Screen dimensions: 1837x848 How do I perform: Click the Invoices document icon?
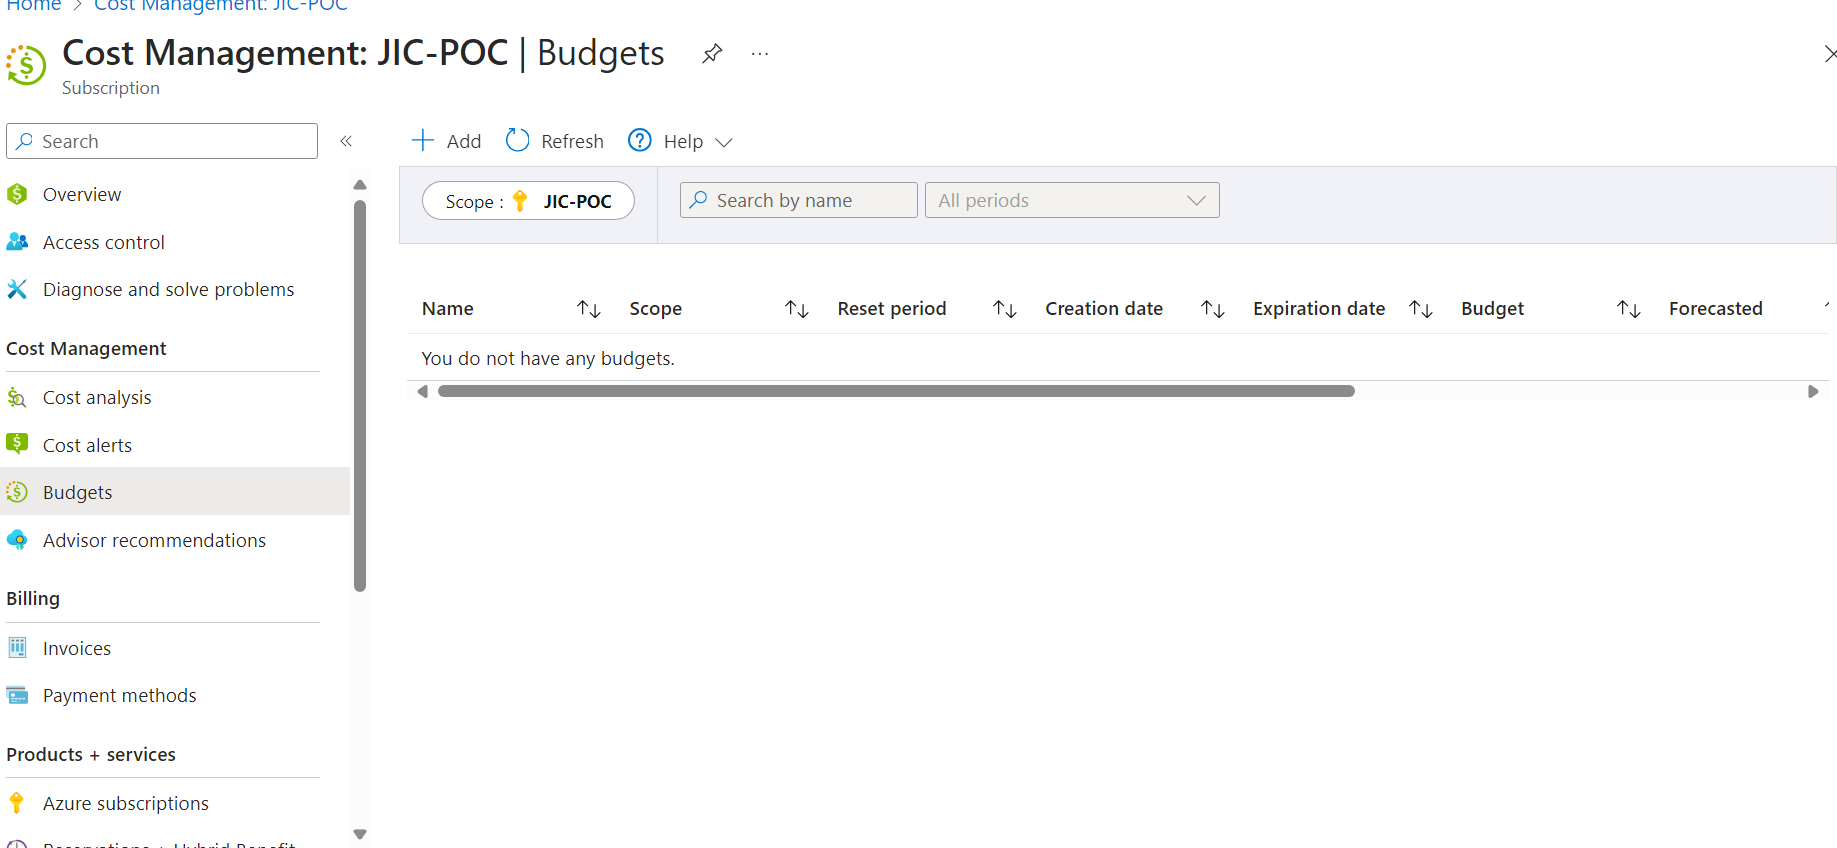(x=17, y=648)
